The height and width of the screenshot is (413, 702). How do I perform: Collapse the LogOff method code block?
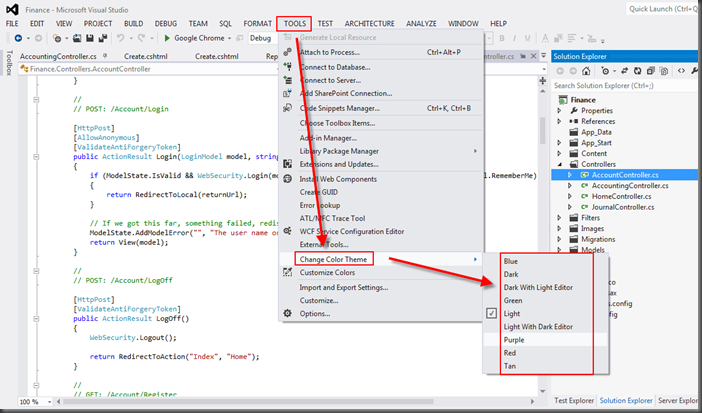coord(36,318)
